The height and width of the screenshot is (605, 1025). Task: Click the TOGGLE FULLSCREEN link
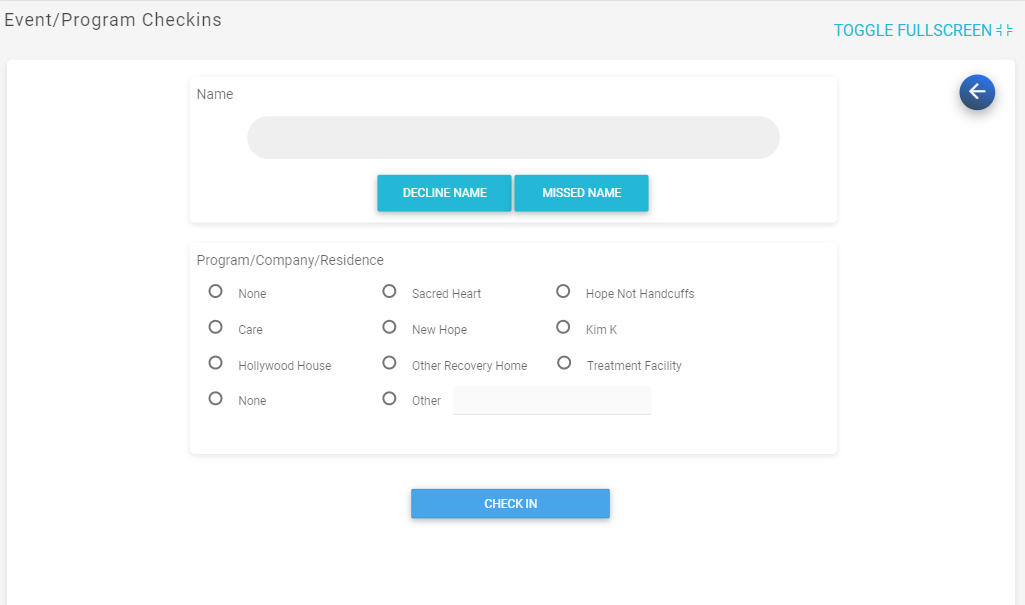tap(912, 30)
